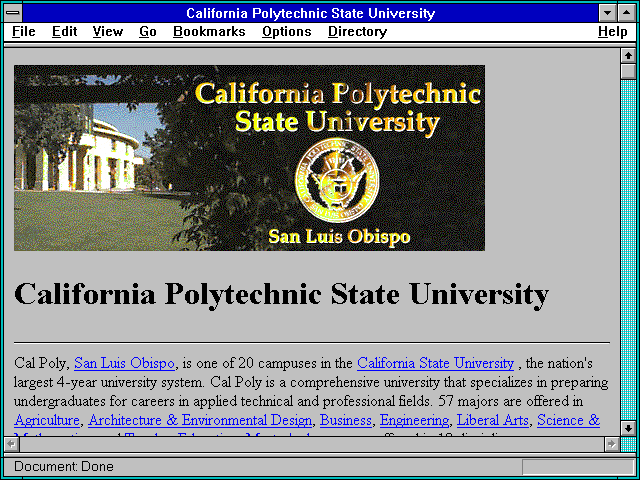This screenshot has height=480, width=640.
Task: Click the university seal in banner
Action: coord(337,180)
